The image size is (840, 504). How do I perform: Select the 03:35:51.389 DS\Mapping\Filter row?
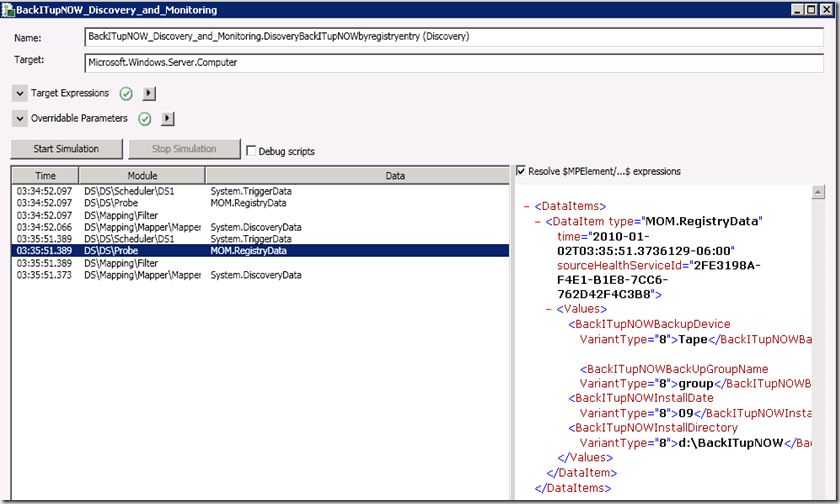260,263
